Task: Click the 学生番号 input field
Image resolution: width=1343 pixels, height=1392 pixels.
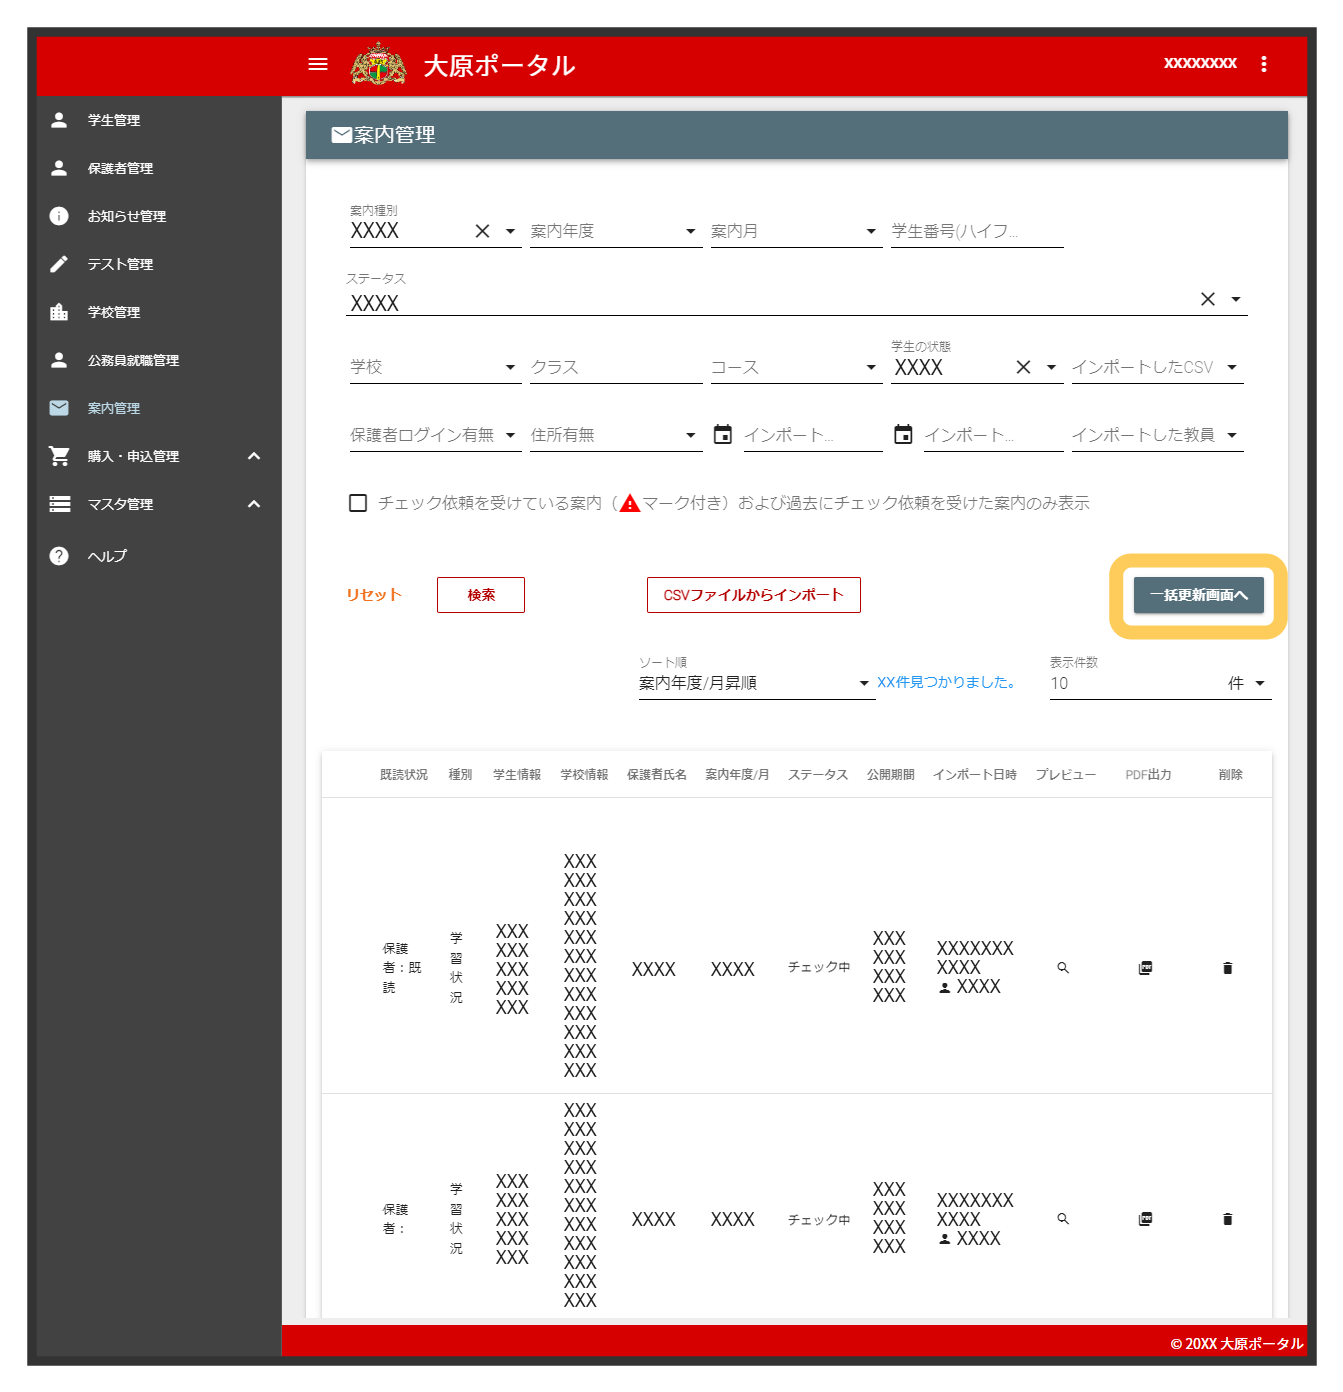Action: point(976,231)
